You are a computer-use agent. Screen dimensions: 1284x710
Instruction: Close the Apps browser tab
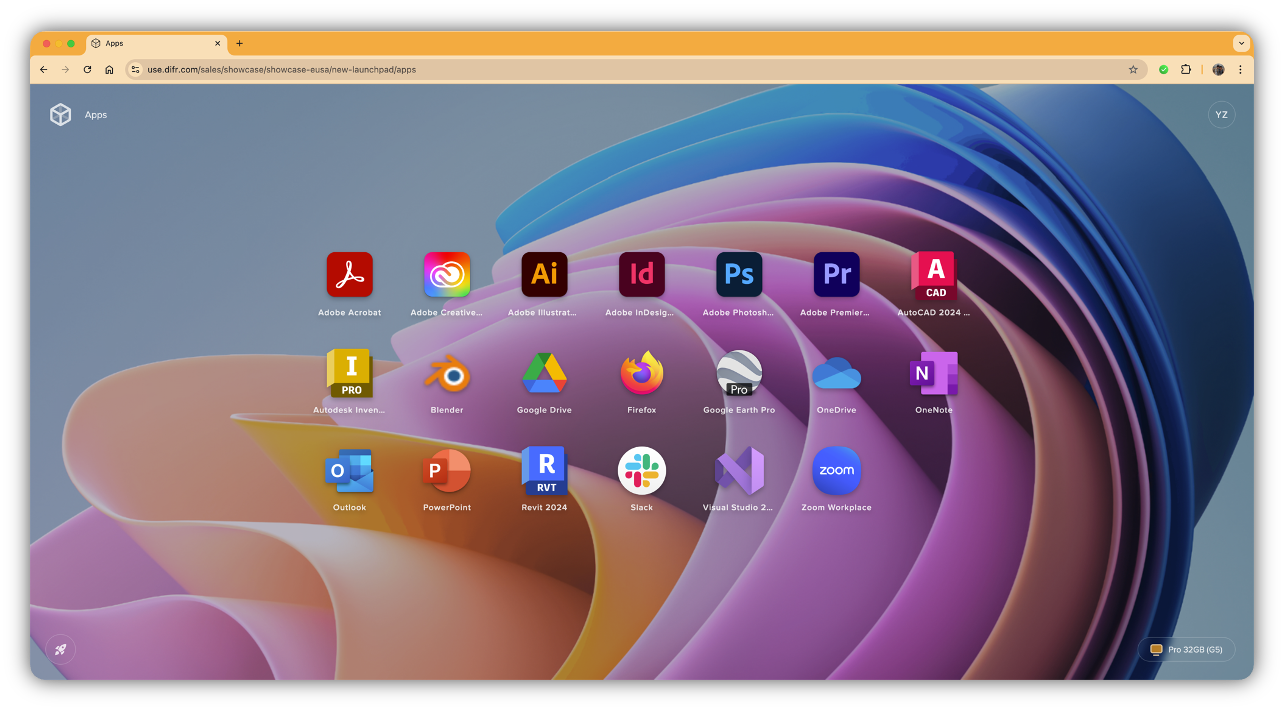[x=217, y=43]
